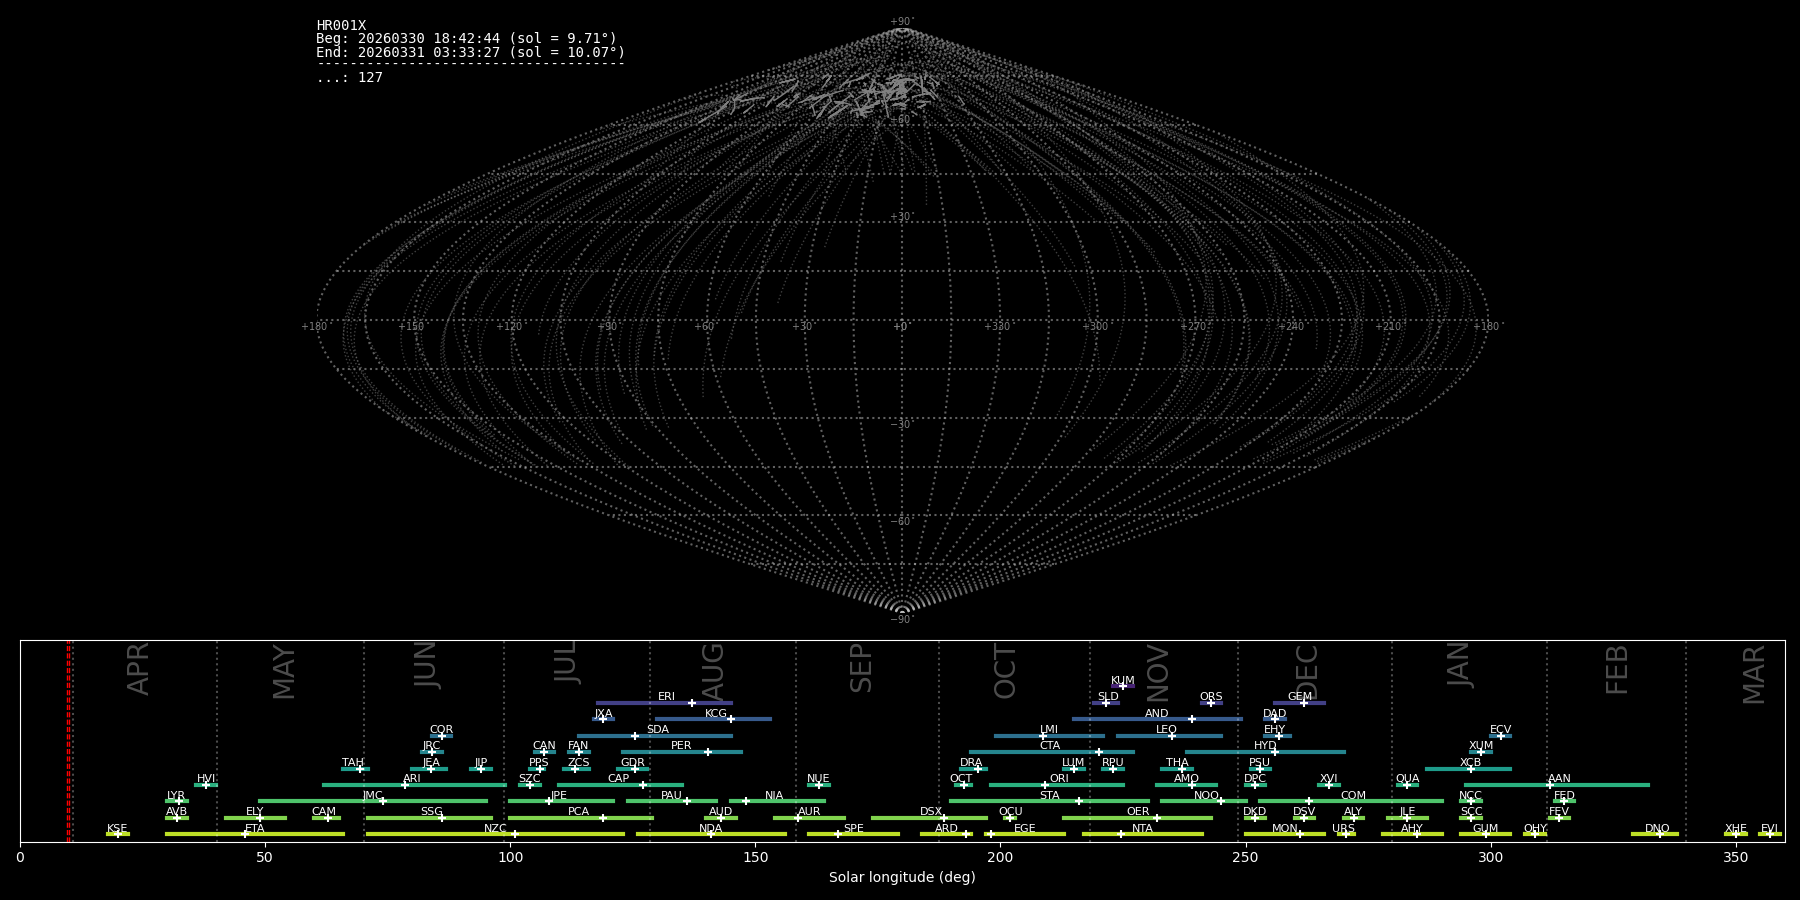1800x900 pixels.
Task: Click the HYD shower label
Action: coord(1265,746)
